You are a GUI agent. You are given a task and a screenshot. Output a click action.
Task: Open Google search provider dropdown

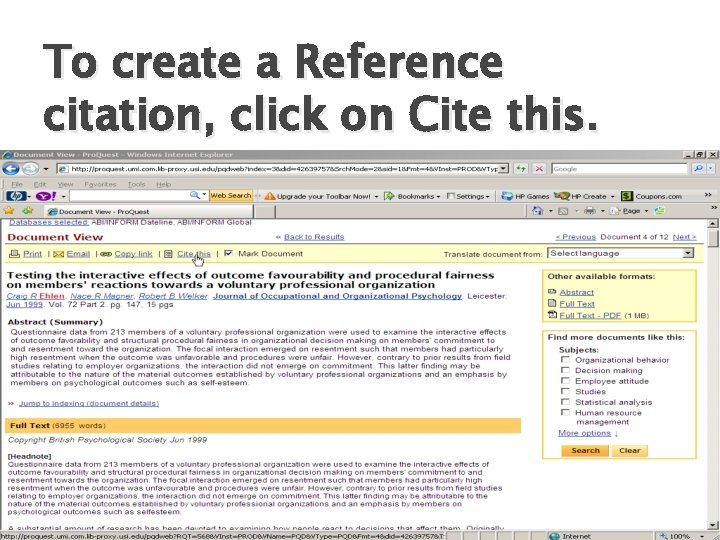(x=711, y=169)
